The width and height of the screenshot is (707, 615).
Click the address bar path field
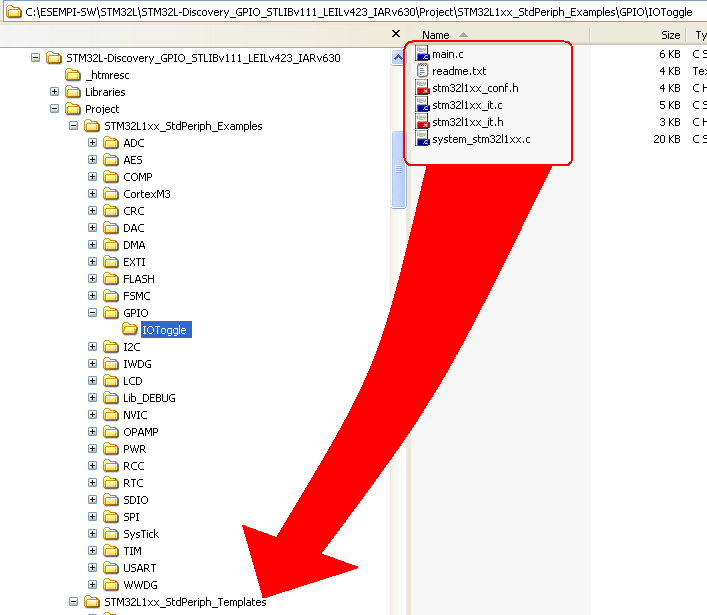354,12
